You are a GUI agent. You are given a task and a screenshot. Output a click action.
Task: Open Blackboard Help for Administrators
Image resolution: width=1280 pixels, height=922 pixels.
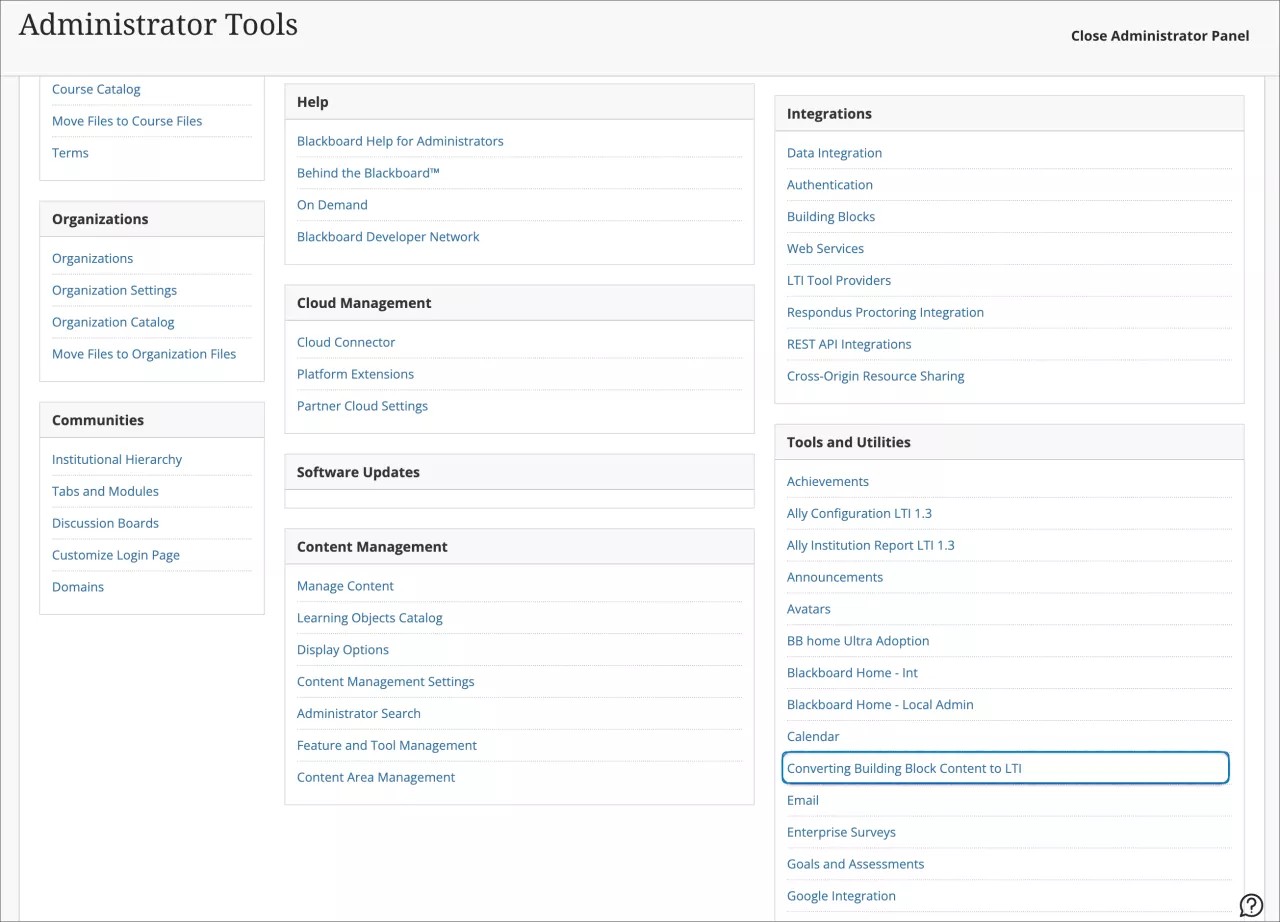(400, 141)
